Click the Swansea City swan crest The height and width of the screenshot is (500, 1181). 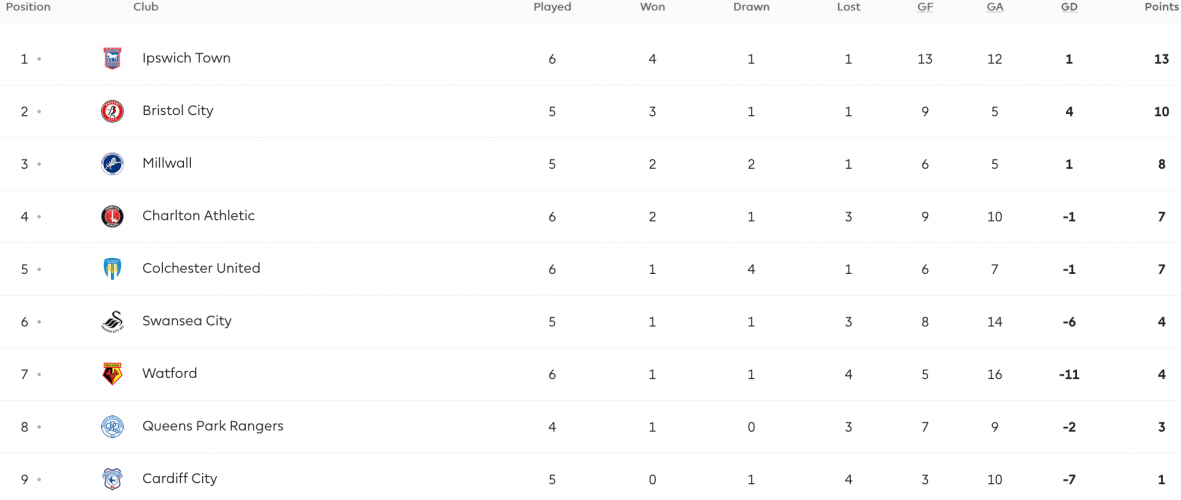click(112, 322)
